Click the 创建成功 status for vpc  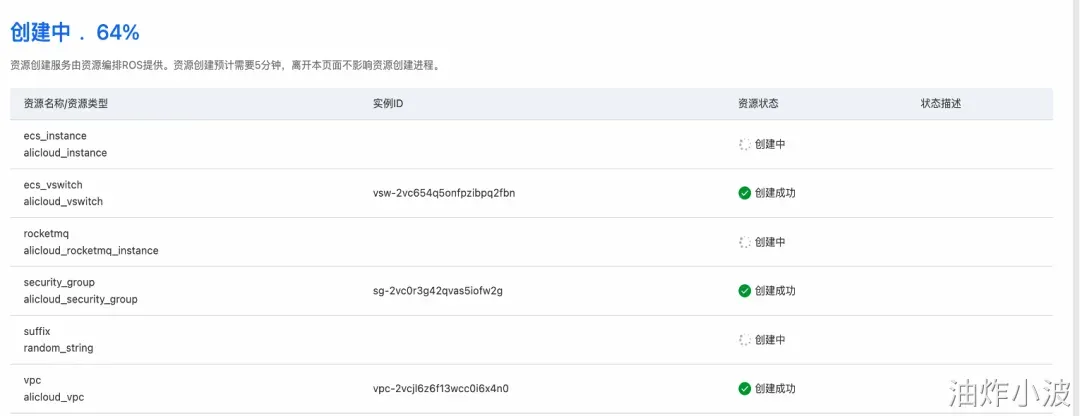775,388
